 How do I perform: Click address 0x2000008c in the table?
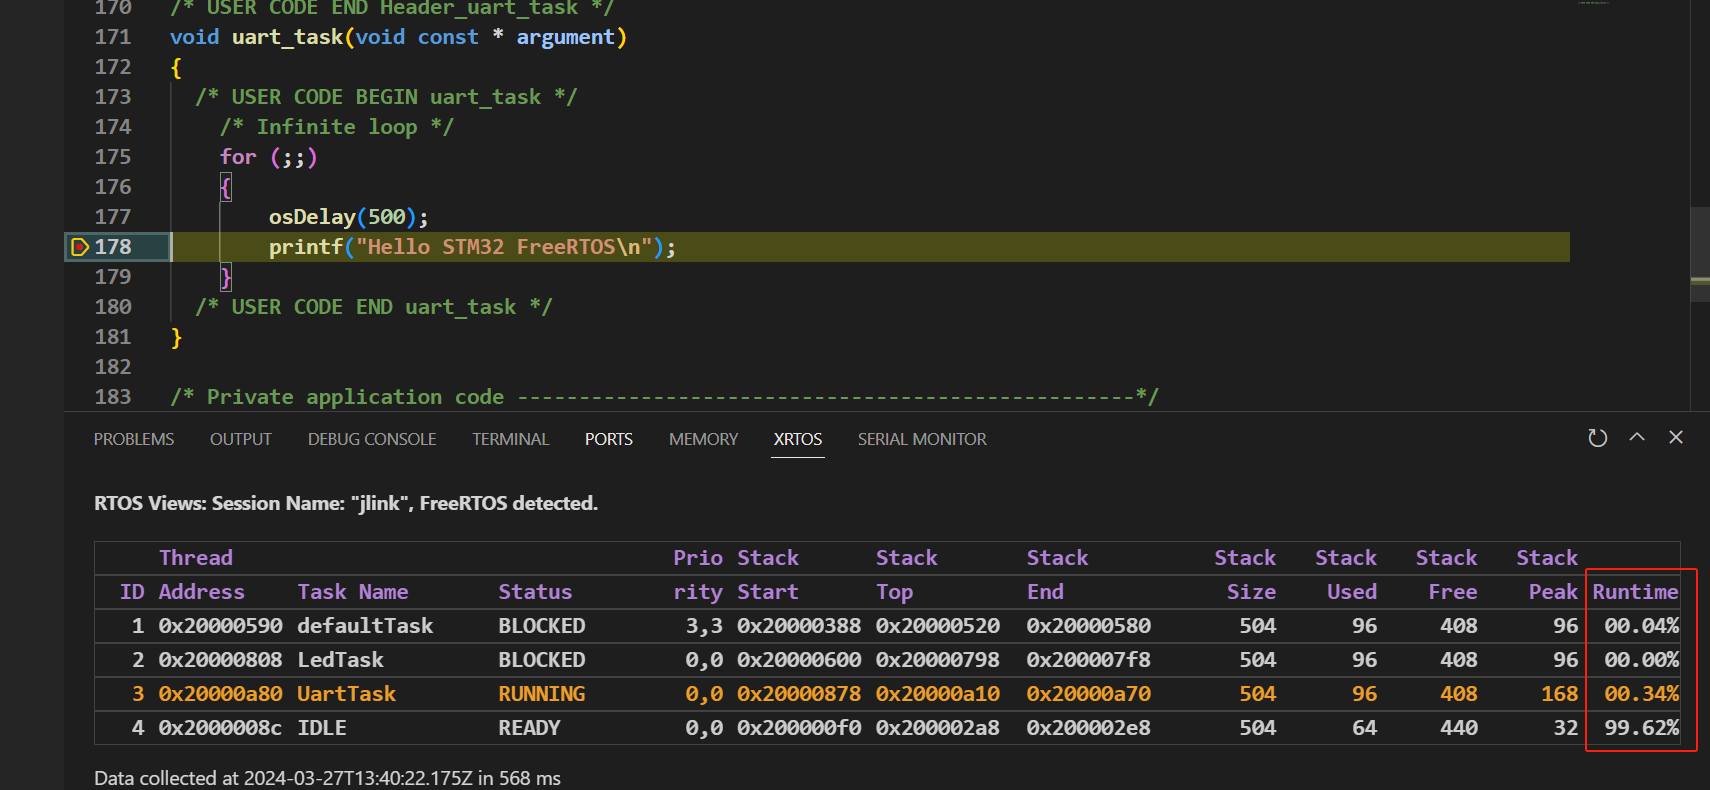[x=220, y=728]
